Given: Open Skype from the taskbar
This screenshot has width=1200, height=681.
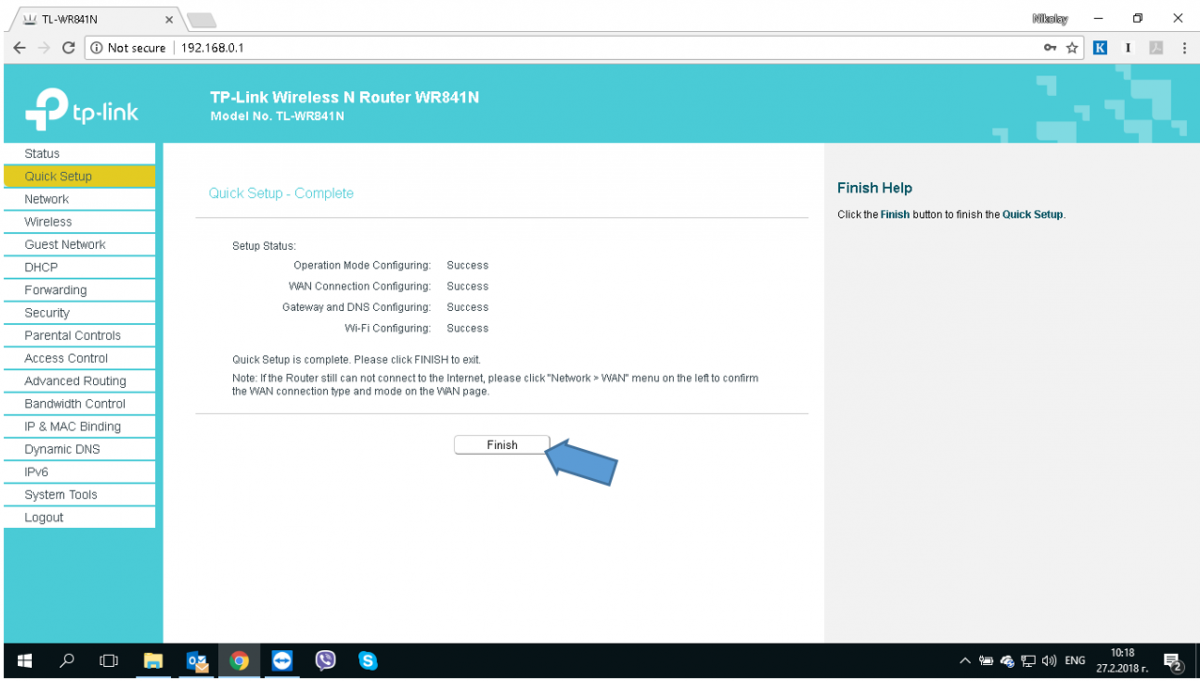Looking at the screenshot, I should click(x=368, y=661).
